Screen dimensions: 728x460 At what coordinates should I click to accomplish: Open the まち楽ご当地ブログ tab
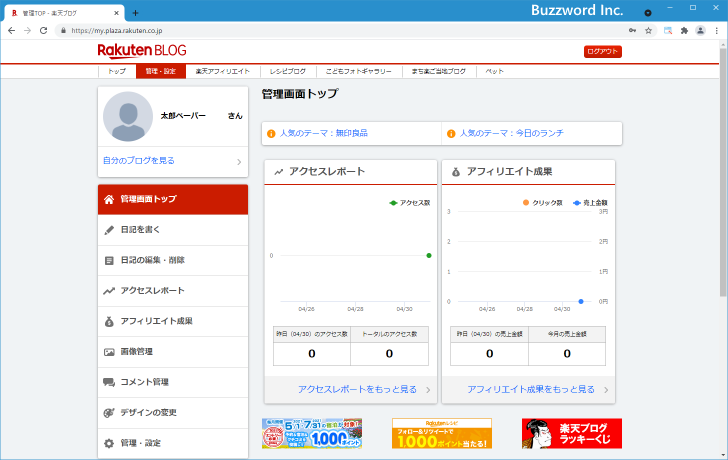(439, 71)
